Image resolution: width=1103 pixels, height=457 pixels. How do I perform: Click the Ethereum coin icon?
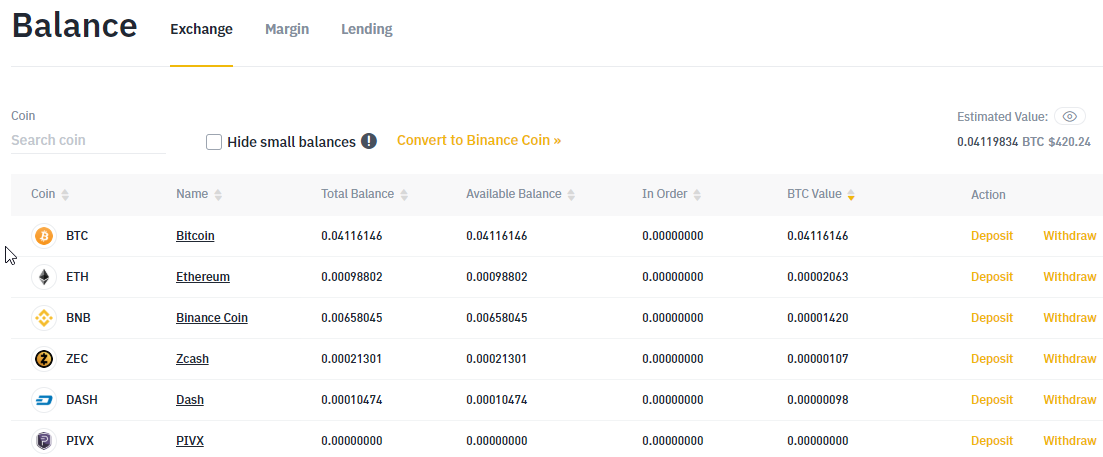(x=43, y=277)
